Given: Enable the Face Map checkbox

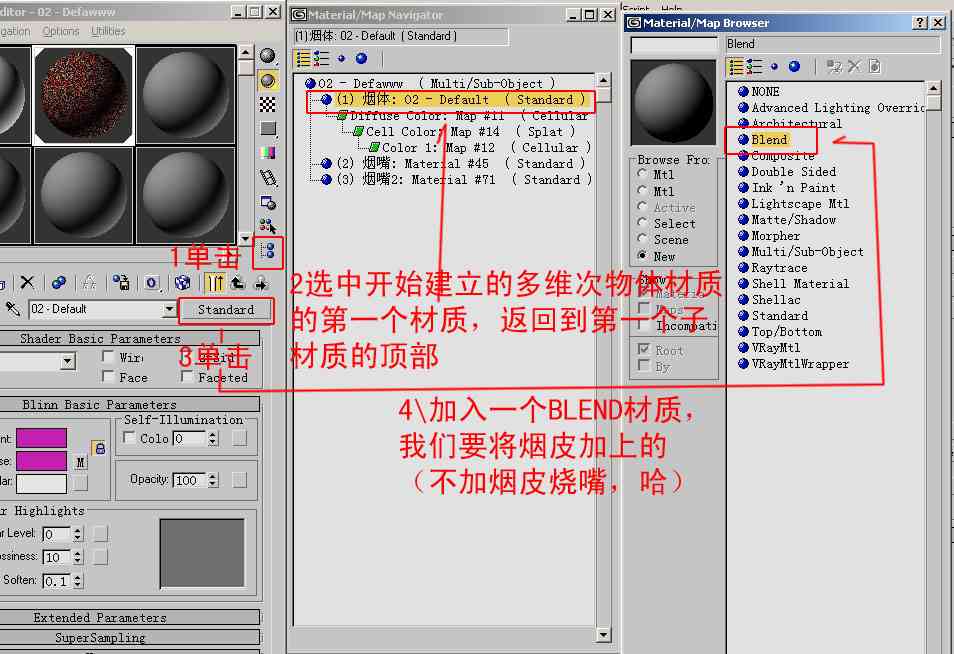Looking at the screenshot, I should coord(108,377).
